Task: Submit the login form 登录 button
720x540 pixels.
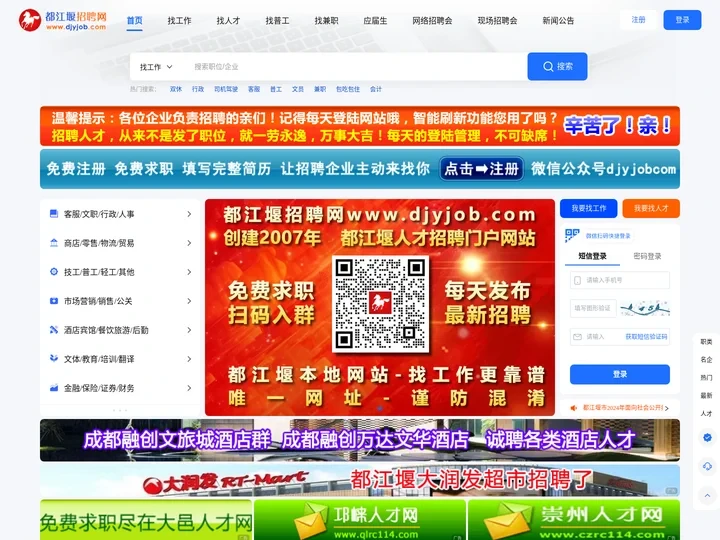Action: point(620,374)
